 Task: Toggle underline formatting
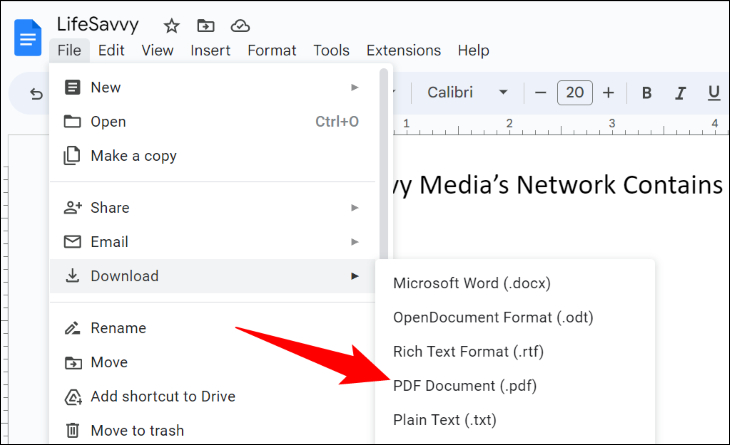click(x=714, y=93)
